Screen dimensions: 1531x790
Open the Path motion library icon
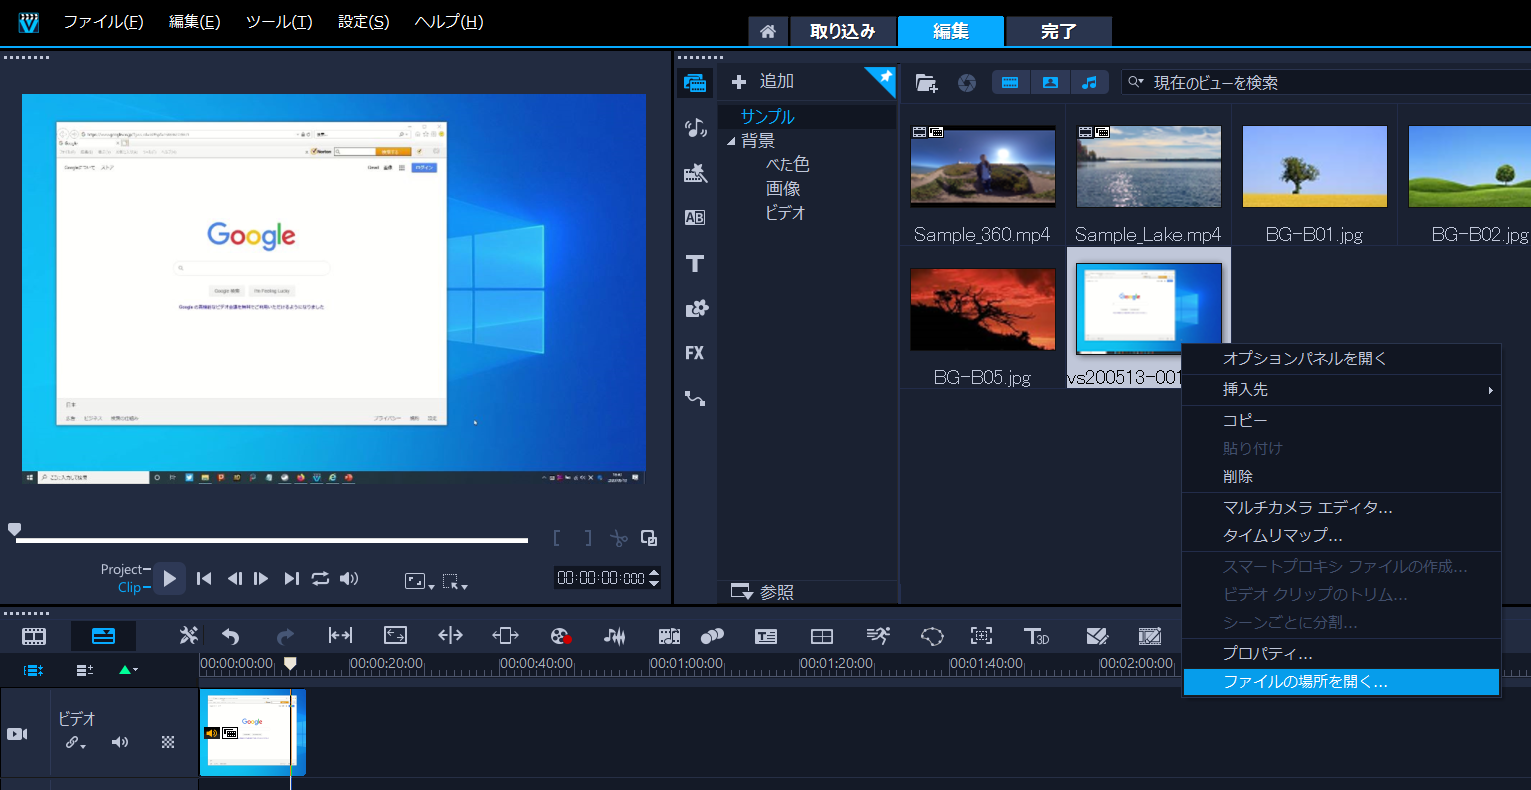(x=695, y=398)
